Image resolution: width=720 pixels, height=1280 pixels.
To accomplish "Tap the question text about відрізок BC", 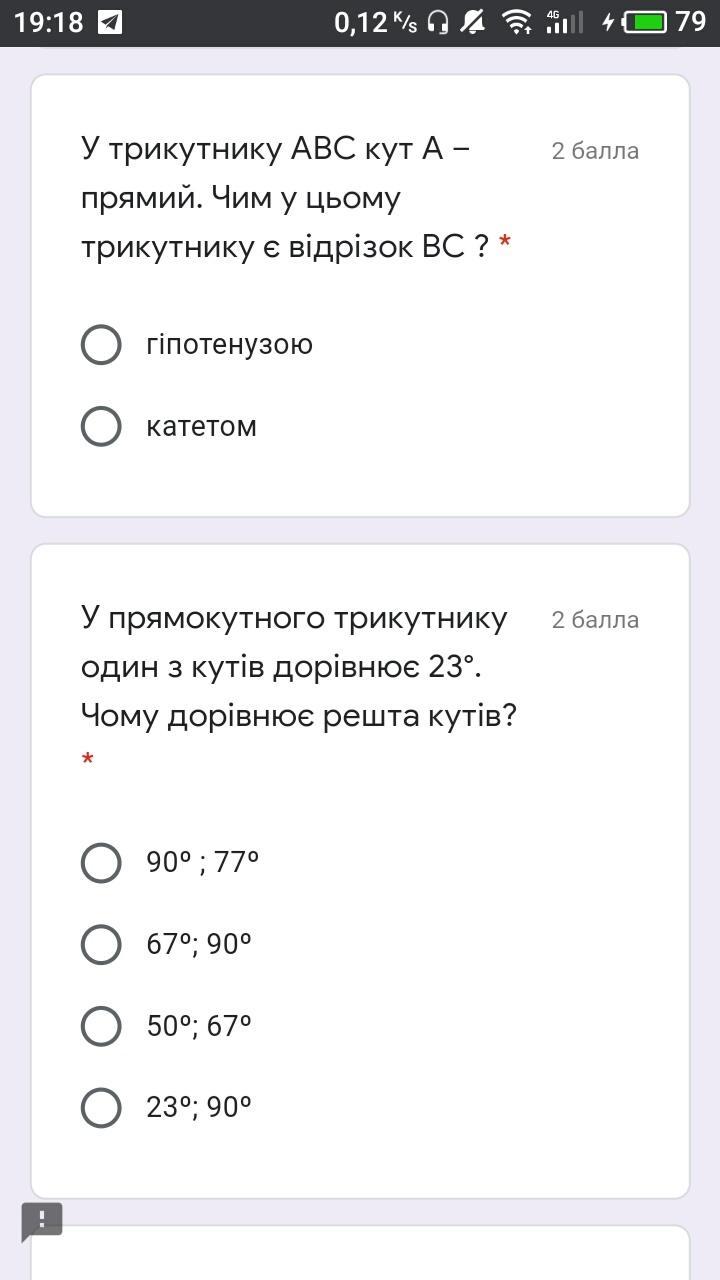I will pyautogui.click(x=285, y=198).
